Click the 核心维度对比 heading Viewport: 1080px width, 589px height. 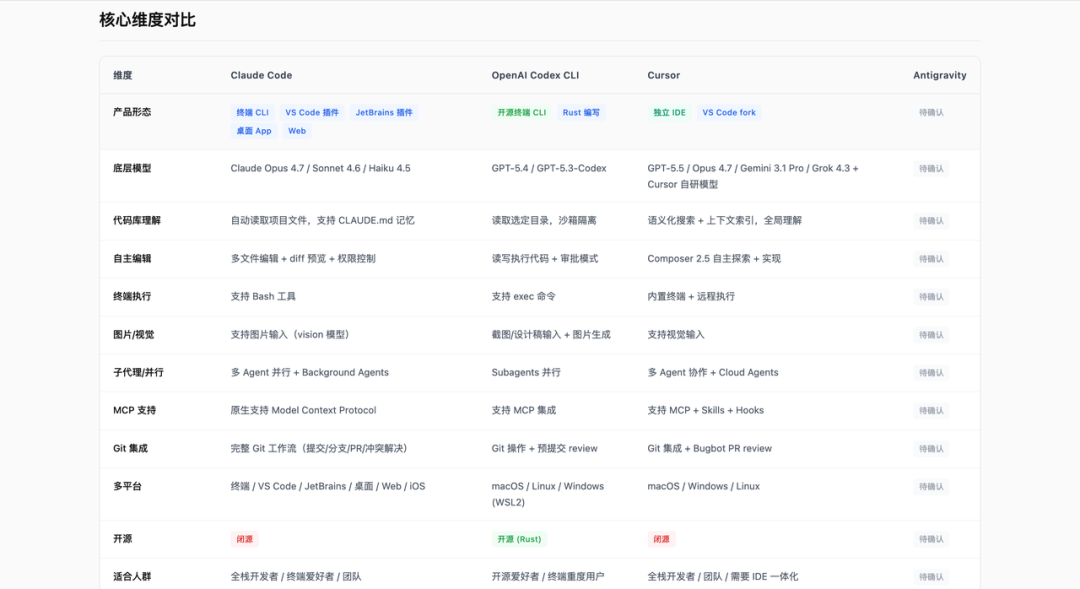tap(147, 20)
